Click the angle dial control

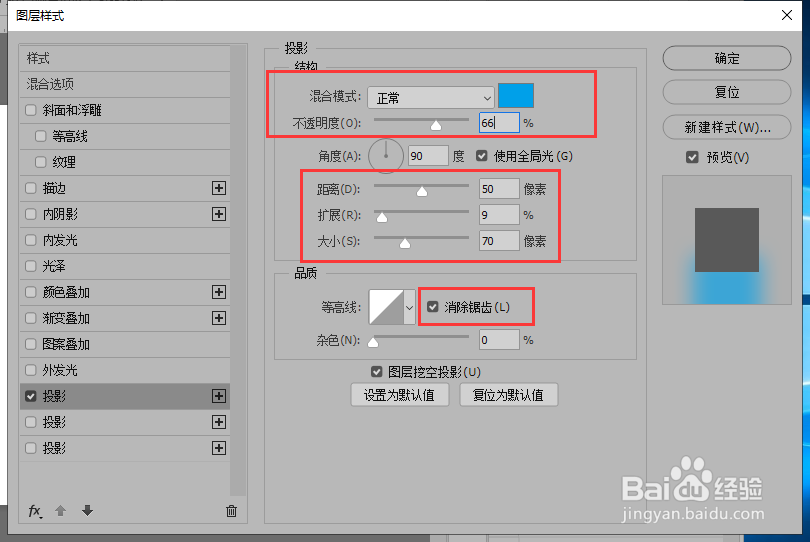click(385, 156)
